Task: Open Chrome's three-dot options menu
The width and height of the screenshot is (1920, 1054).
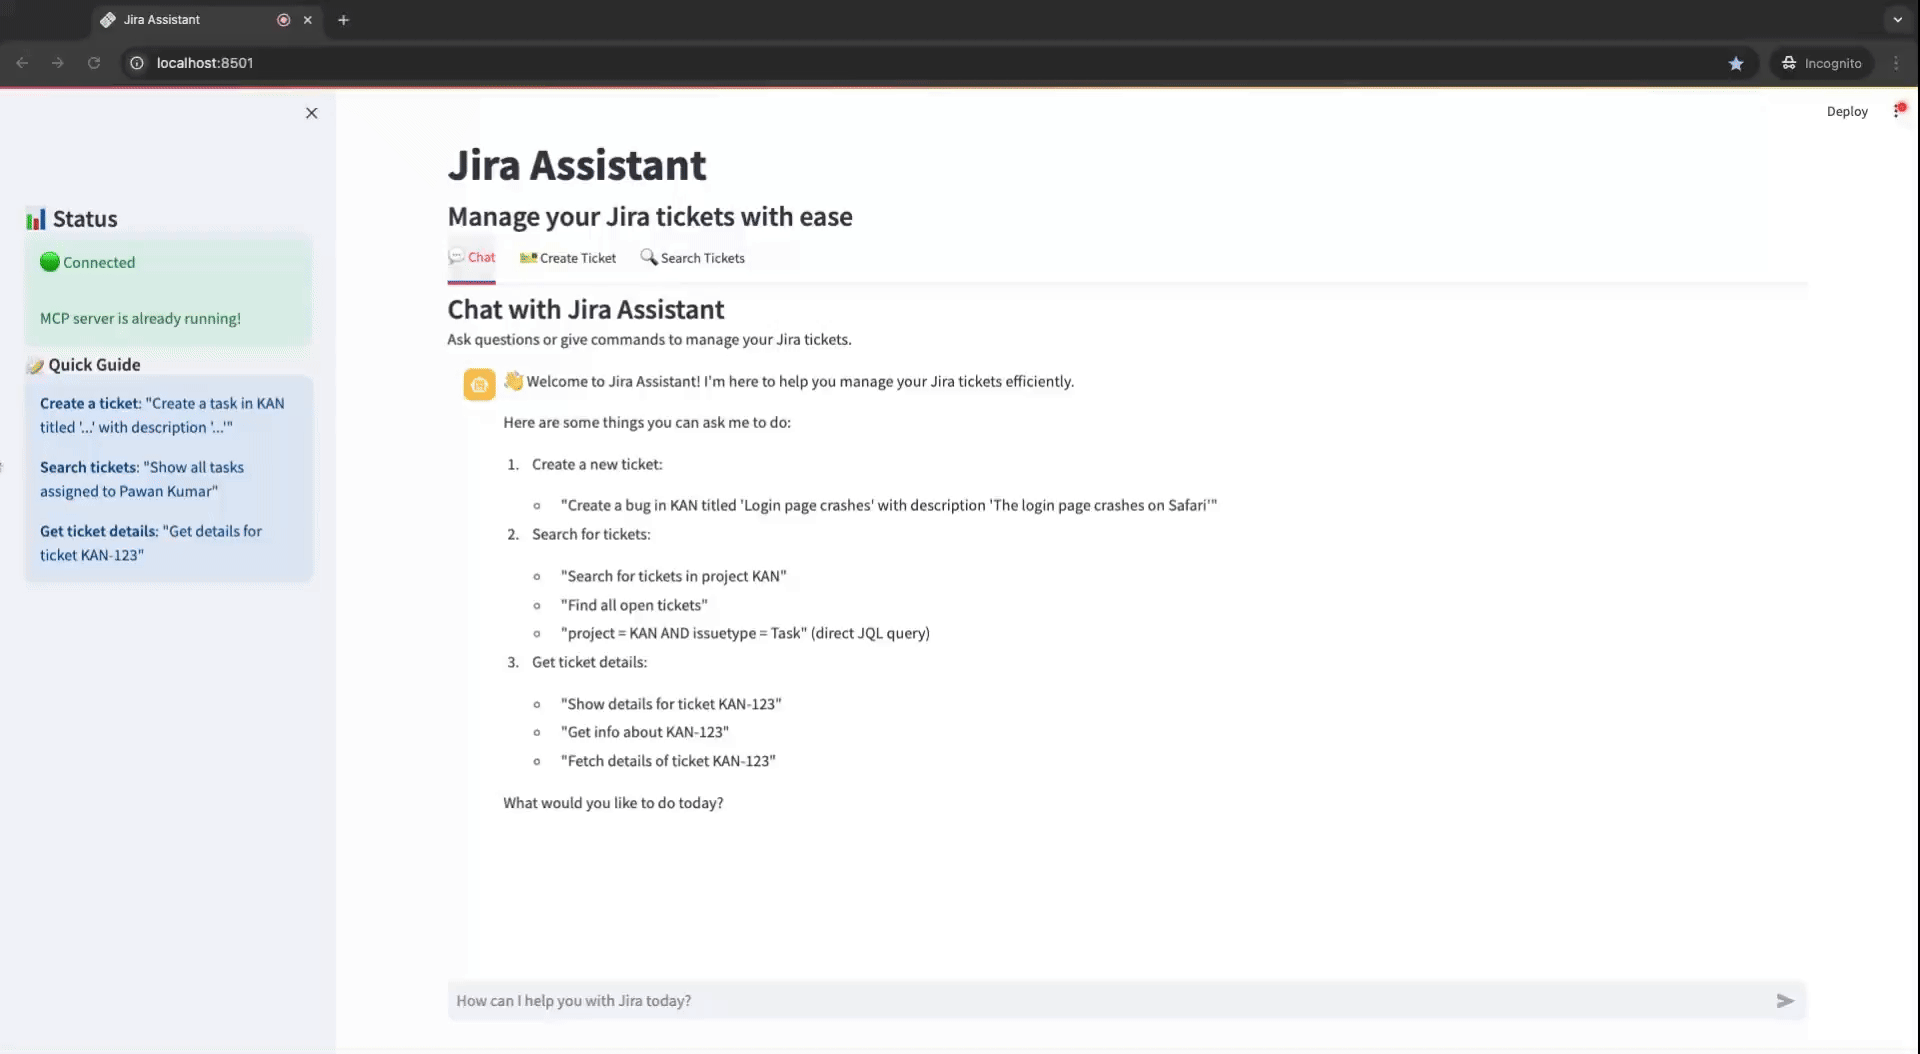Action: pyautogui.click(x=1895, y=62)
